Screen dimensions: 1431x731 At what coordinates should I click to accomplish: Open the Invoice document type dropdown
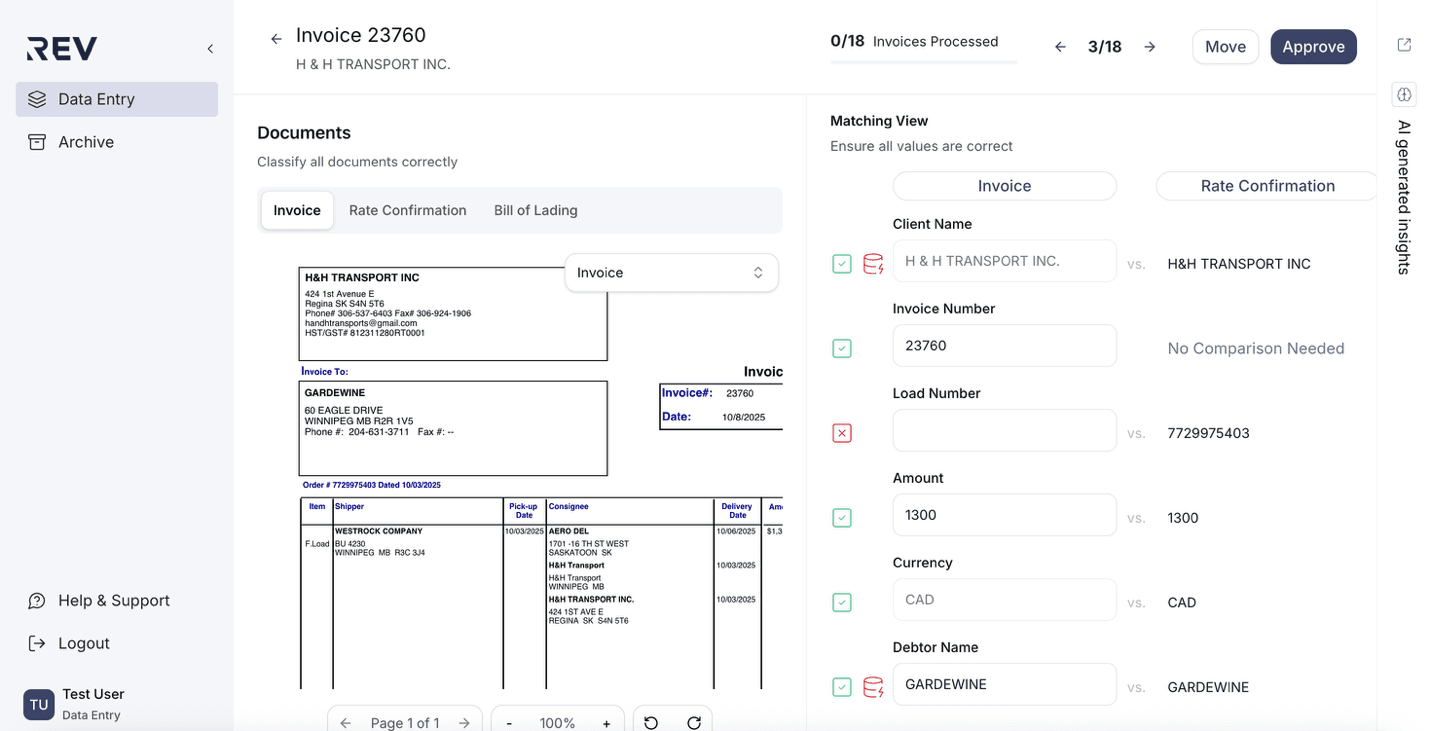tap(671, 273)
